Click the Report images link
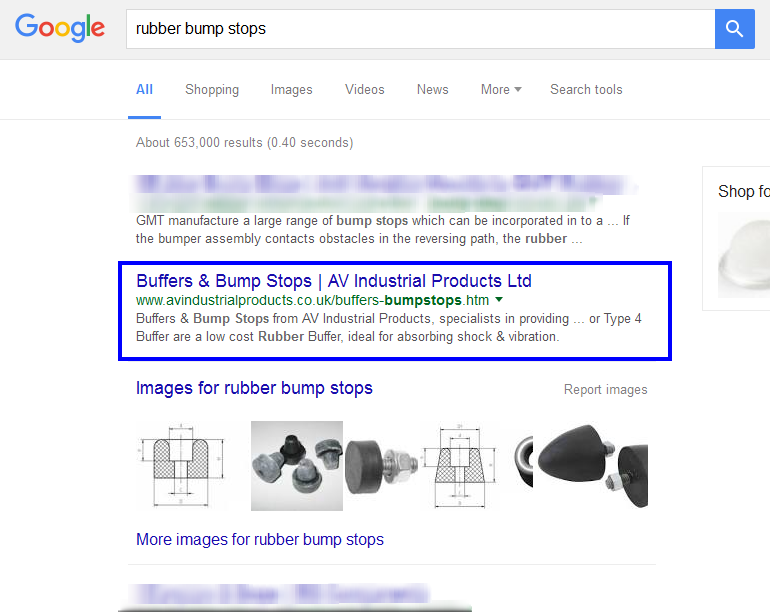The image size is (770, 612). tap(605, 389)
